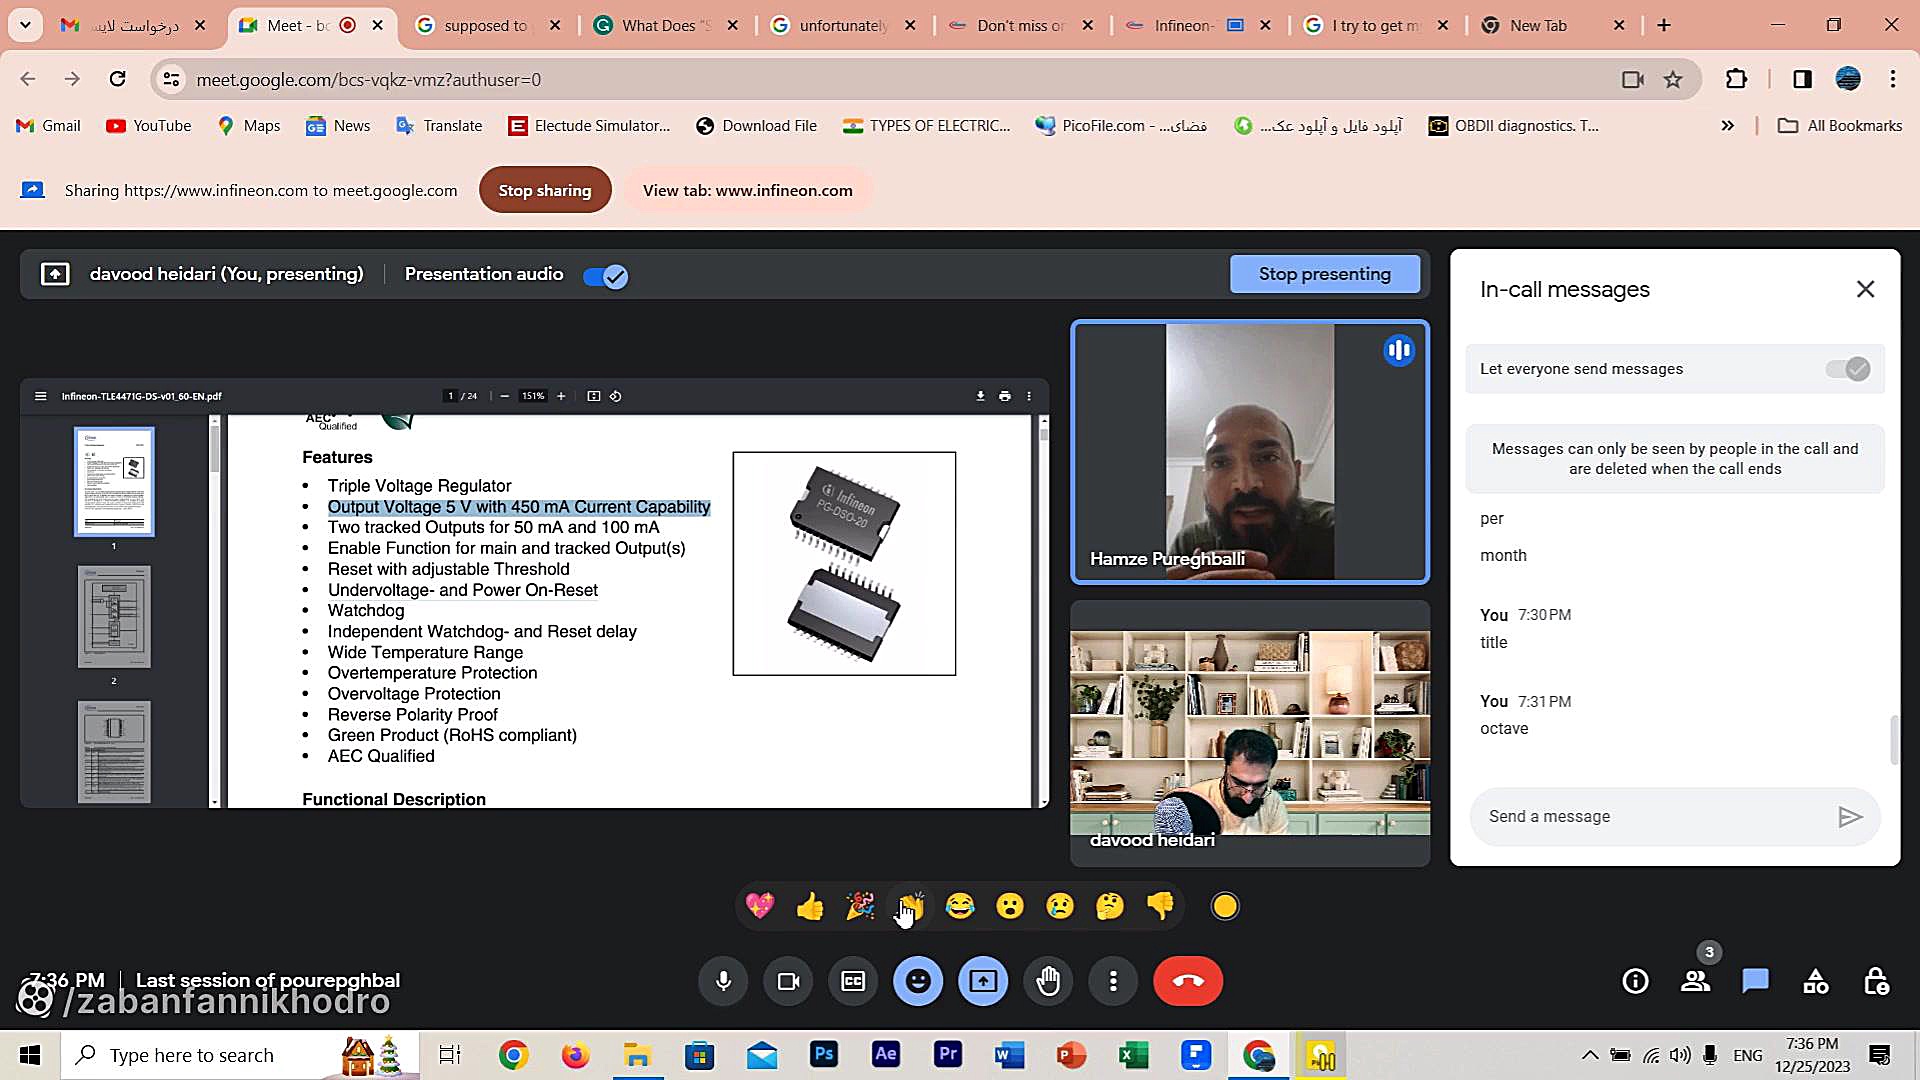Open meeting details info icon
This screenshot has width=1920, height=1080.
(1636, 981)
